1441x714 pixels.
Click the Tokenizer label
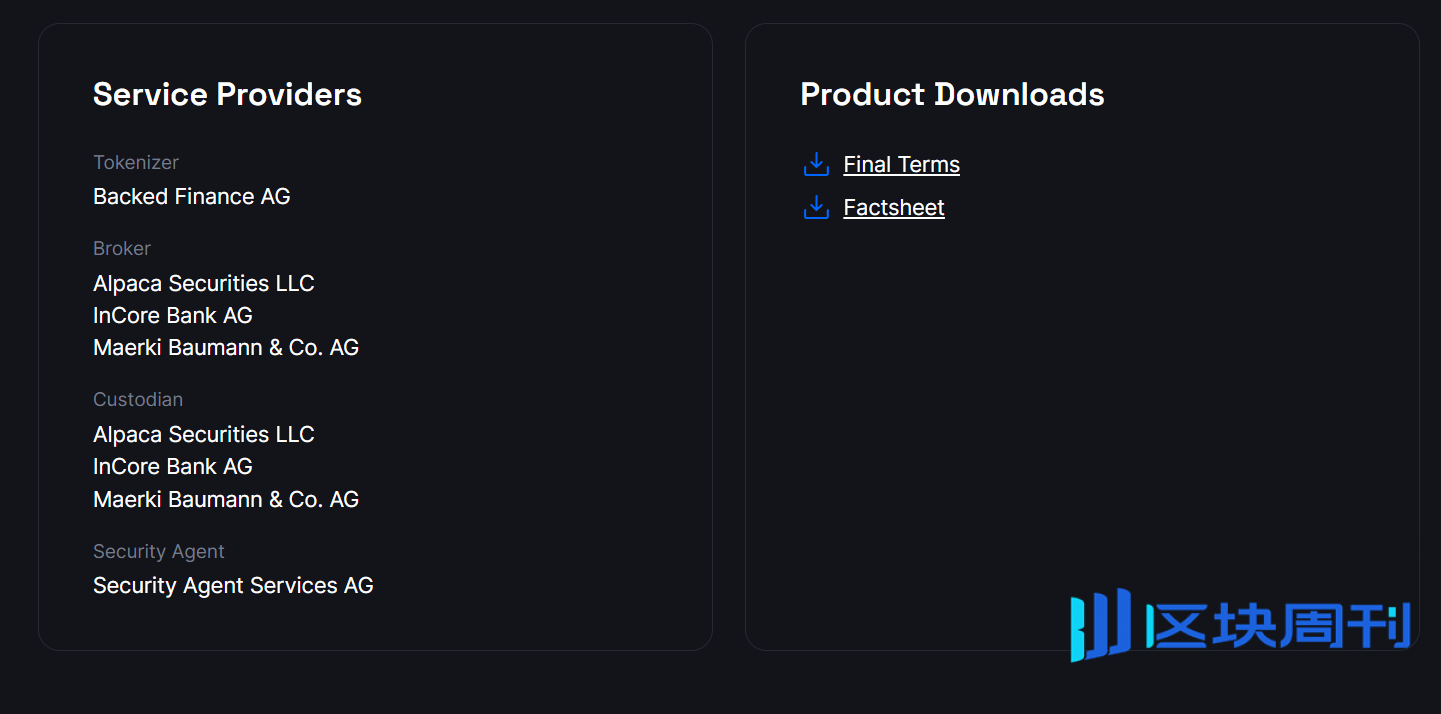tap(136, 162)
